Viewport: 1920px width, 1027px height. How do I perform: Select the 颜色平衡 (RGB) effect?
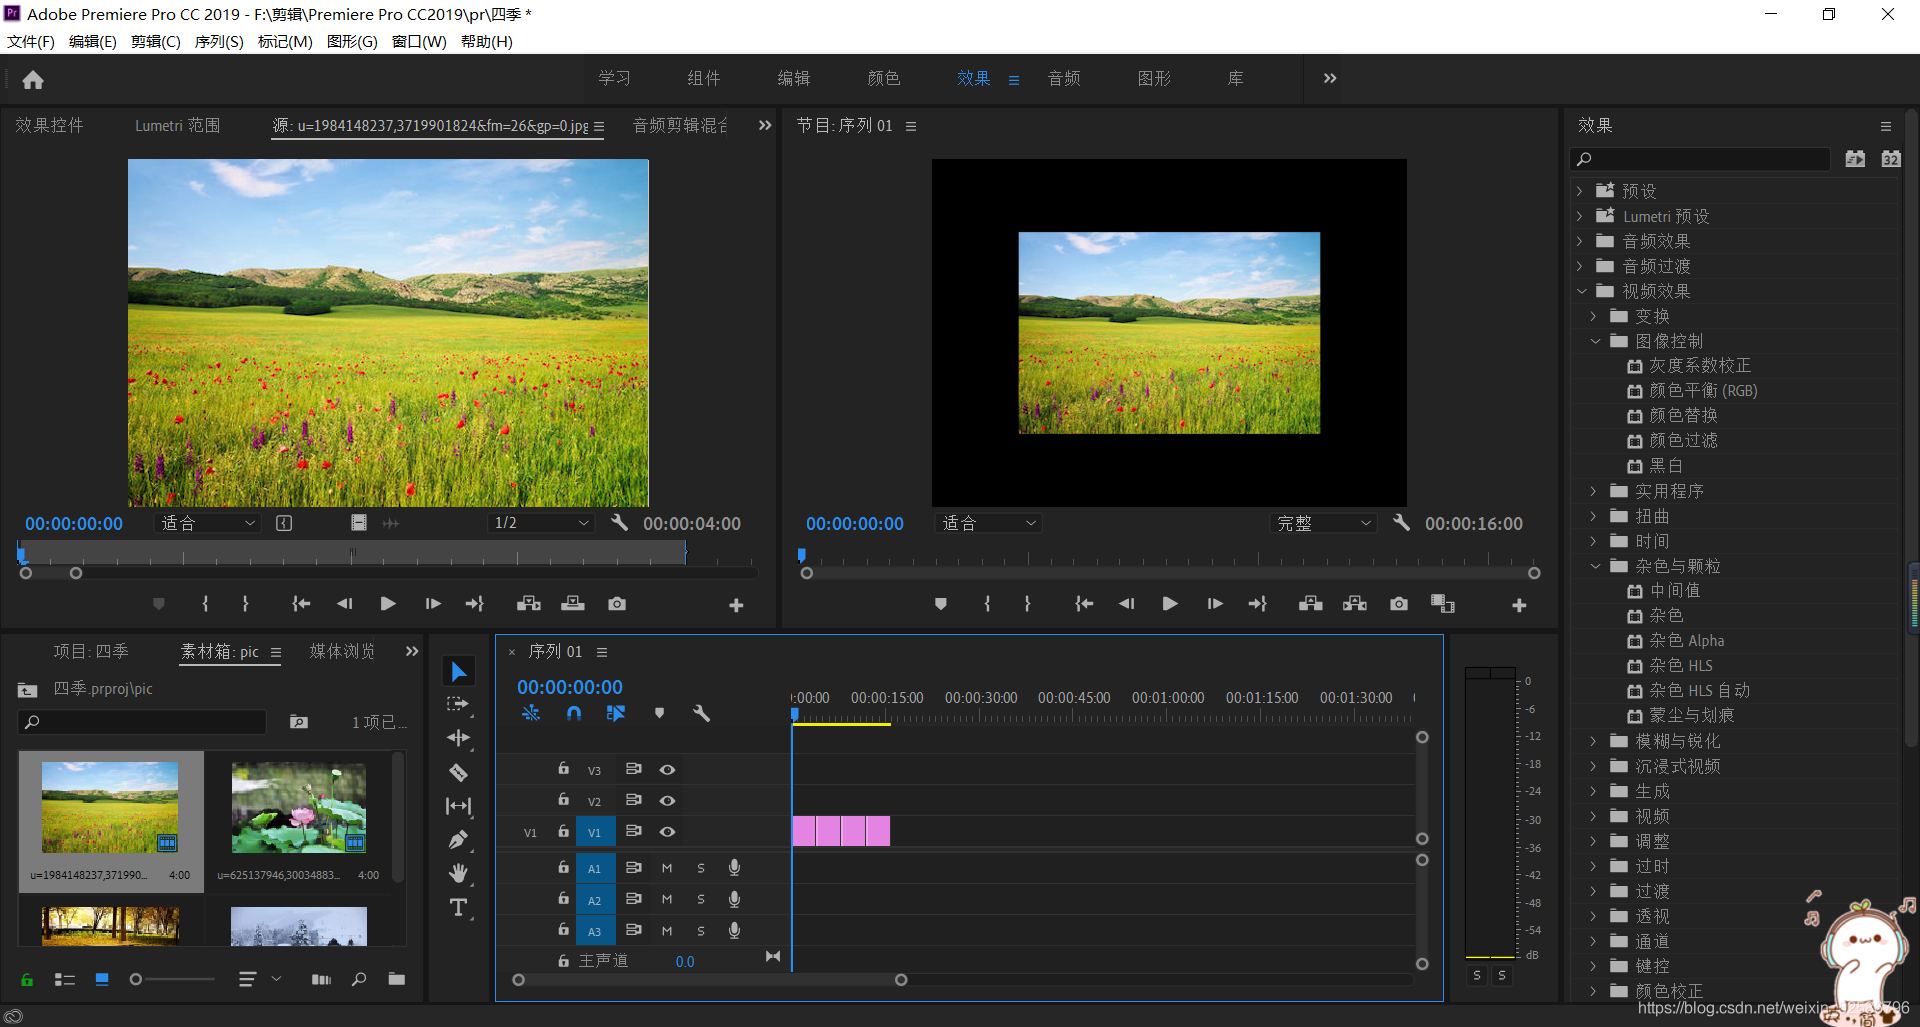tap(1702, 391)
